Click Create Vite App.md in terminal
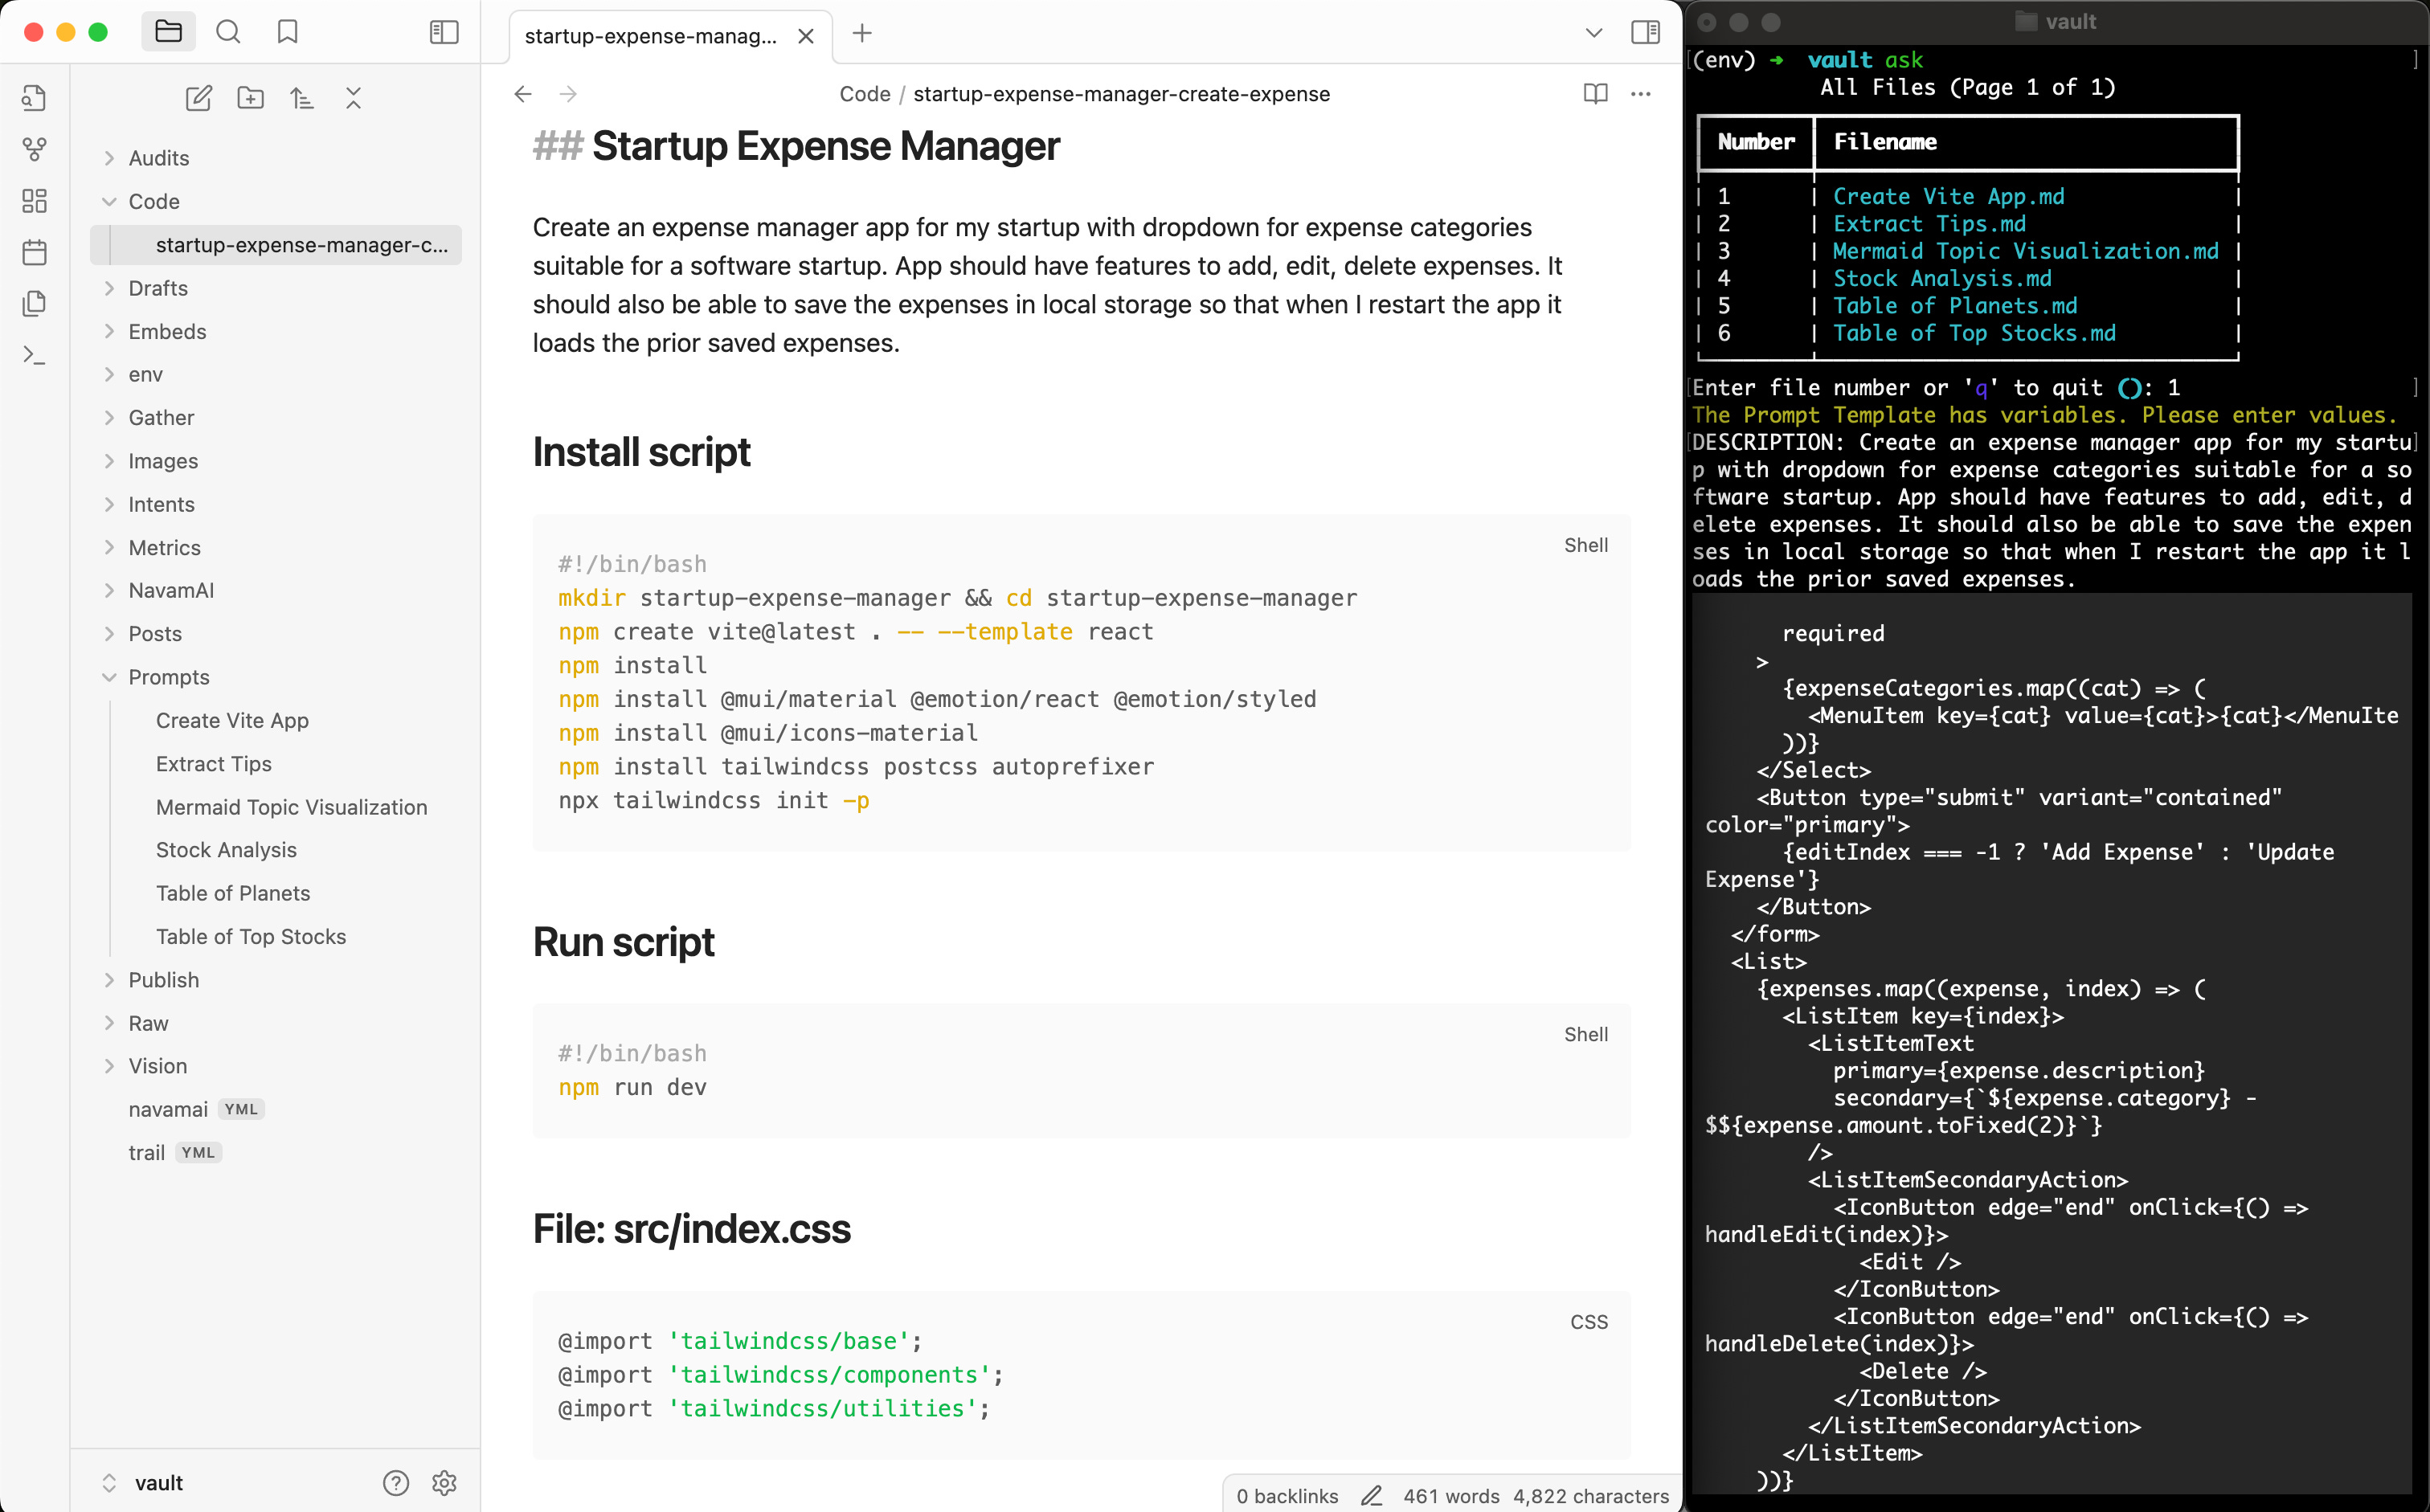This screenshot has height=1512, width=2430. click(x=1948, y=196)
